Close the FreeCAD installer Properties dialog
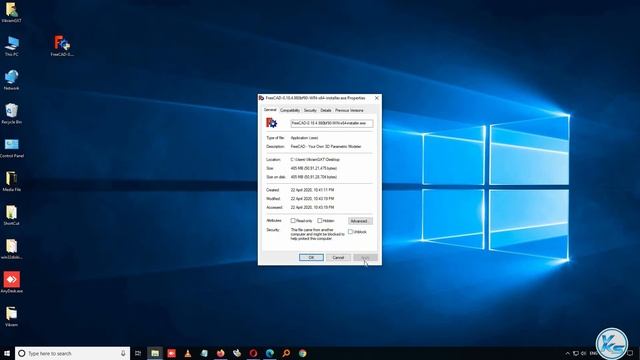The width and height of the screenshot is (640, 360). [376, 98]
